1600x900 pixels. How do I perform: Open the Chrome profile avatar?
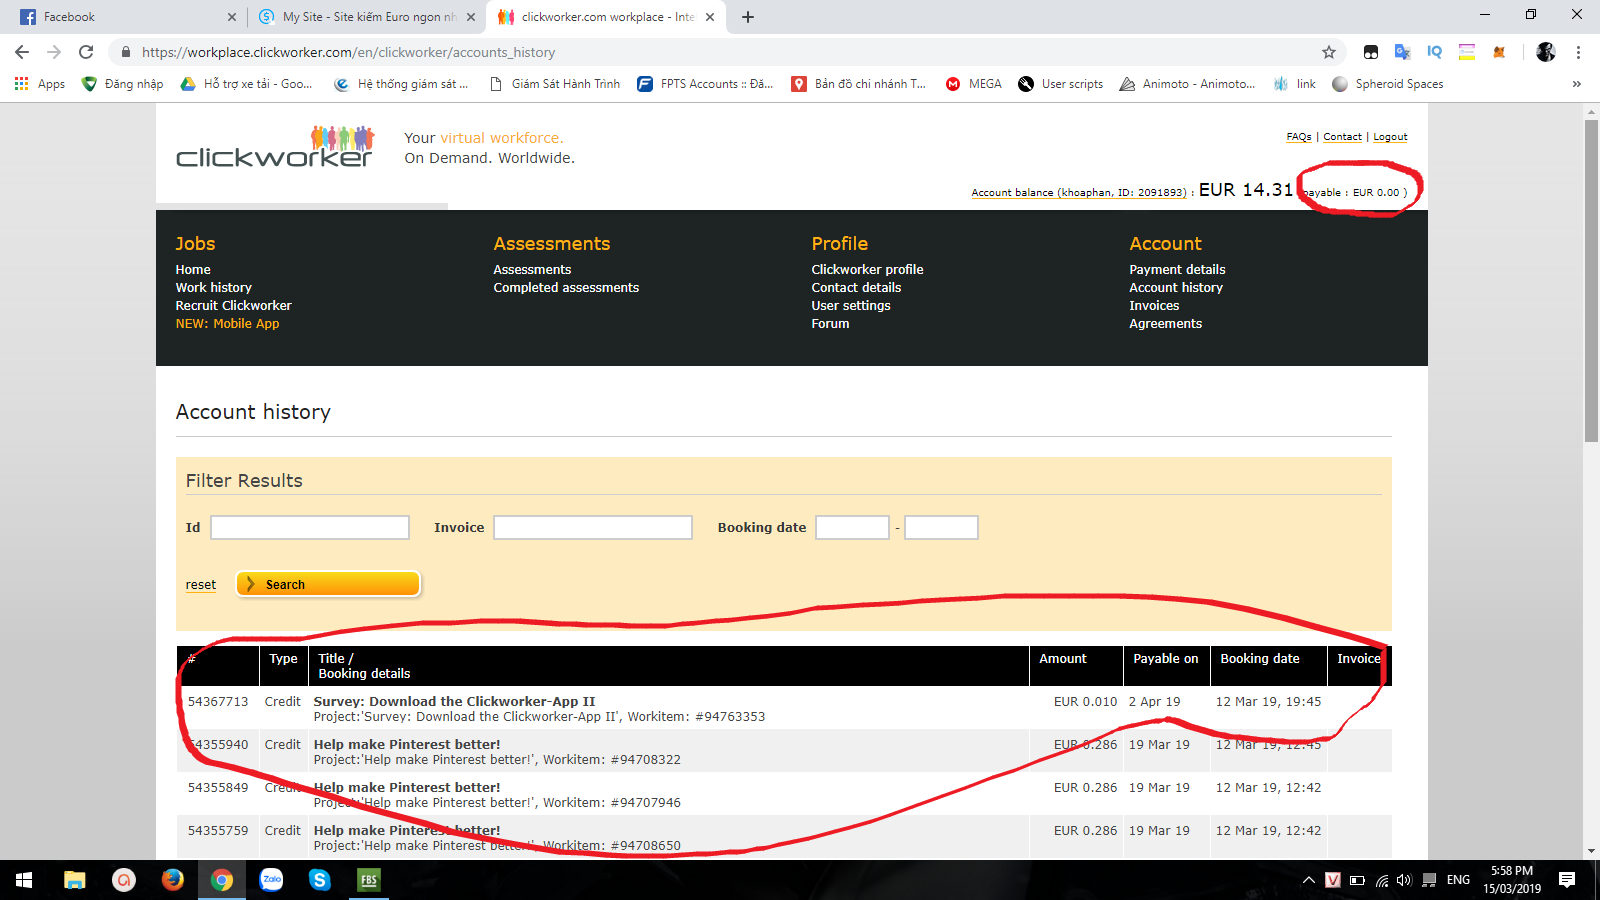click(1546, 52)
